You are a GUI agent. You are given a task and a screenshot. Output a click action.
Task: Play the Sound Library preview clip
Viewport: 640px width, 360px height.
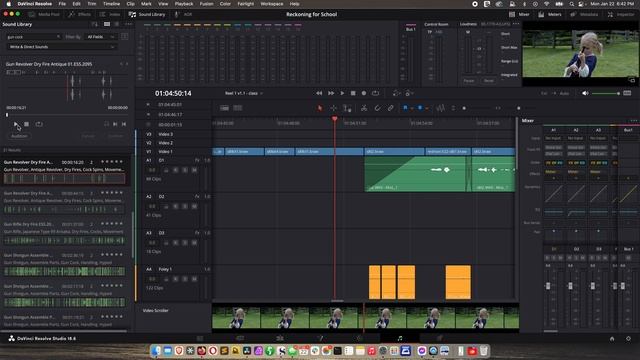[16, 124]
